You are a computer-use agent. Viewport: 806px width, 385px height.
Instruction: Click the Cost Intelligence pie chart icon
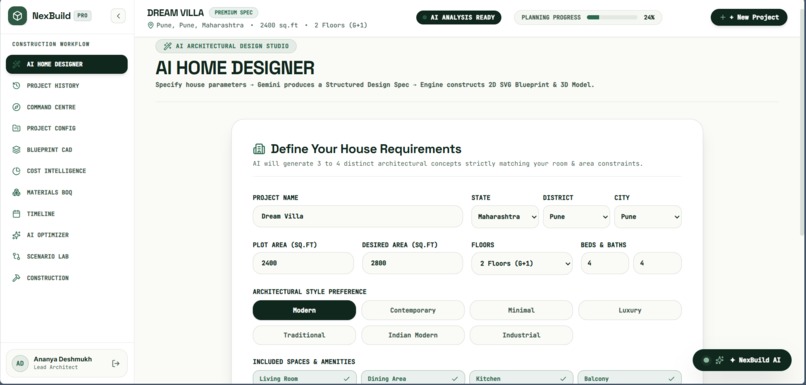(x=16, y=171)
